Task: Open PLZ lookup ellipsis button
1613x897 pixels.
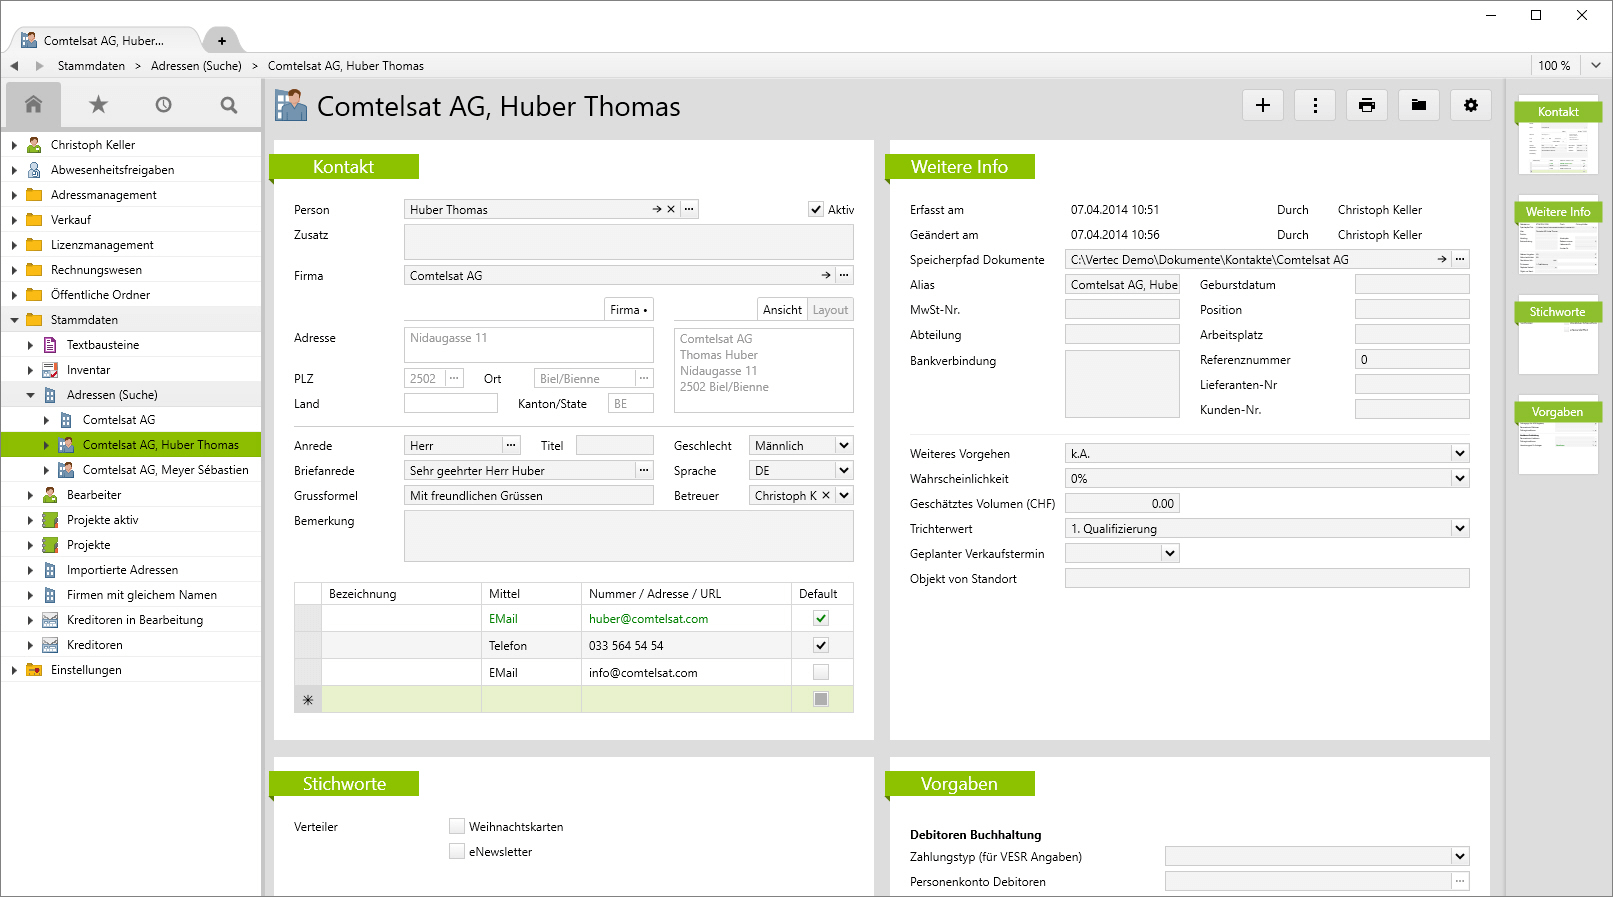Action: click(x=454, y=378)
